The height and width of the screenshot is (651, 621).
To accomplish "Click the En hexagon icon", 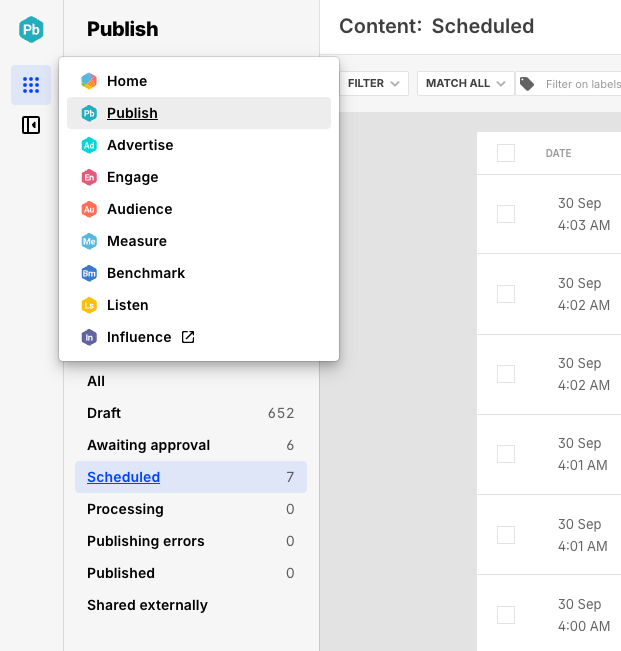I will pyautogui.click(x=89, y=177).
